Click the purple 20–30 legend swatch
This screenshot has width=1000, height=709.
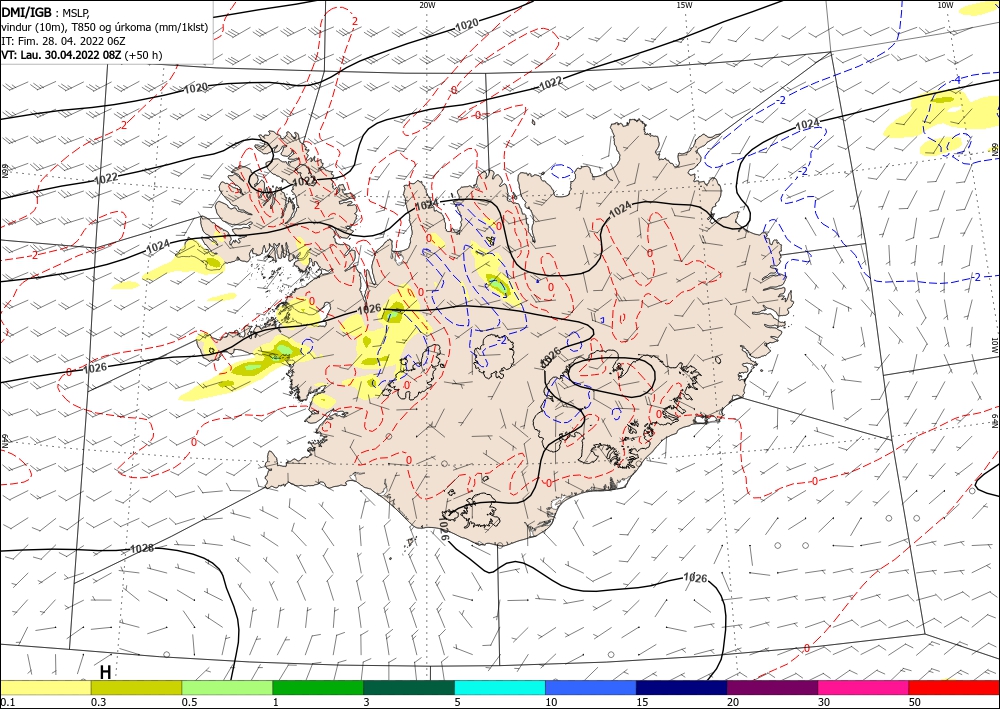click(772, 687)
